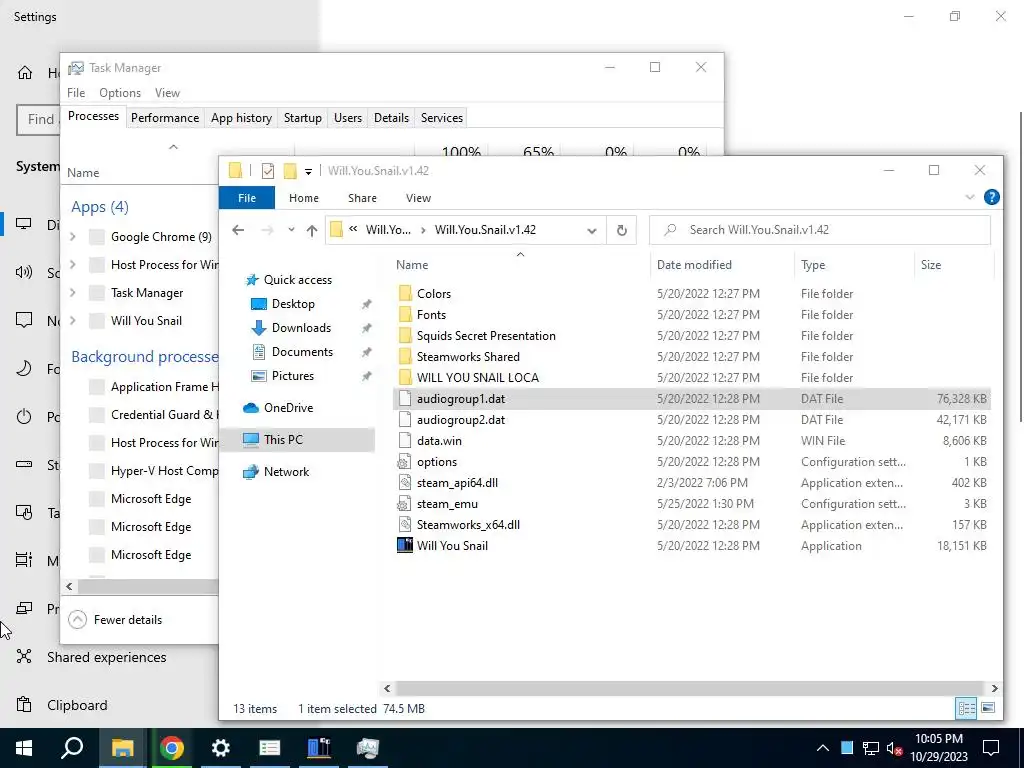The height and width of the screenshot is (768, 1024).
Task: Sort files by Size column
Action: point(931,264)
